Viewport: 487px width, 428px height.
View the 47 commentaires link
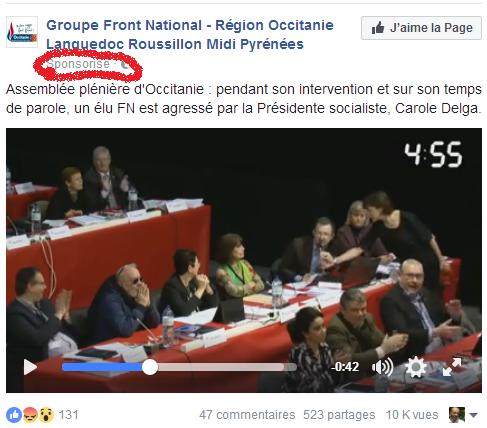247,415
